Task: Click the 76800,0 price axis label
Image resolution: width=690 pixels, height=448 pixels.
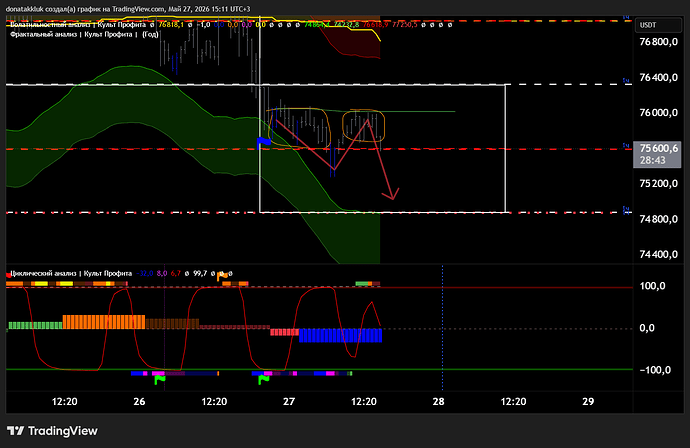Action: pyautogui.click(x=658, y=42)
